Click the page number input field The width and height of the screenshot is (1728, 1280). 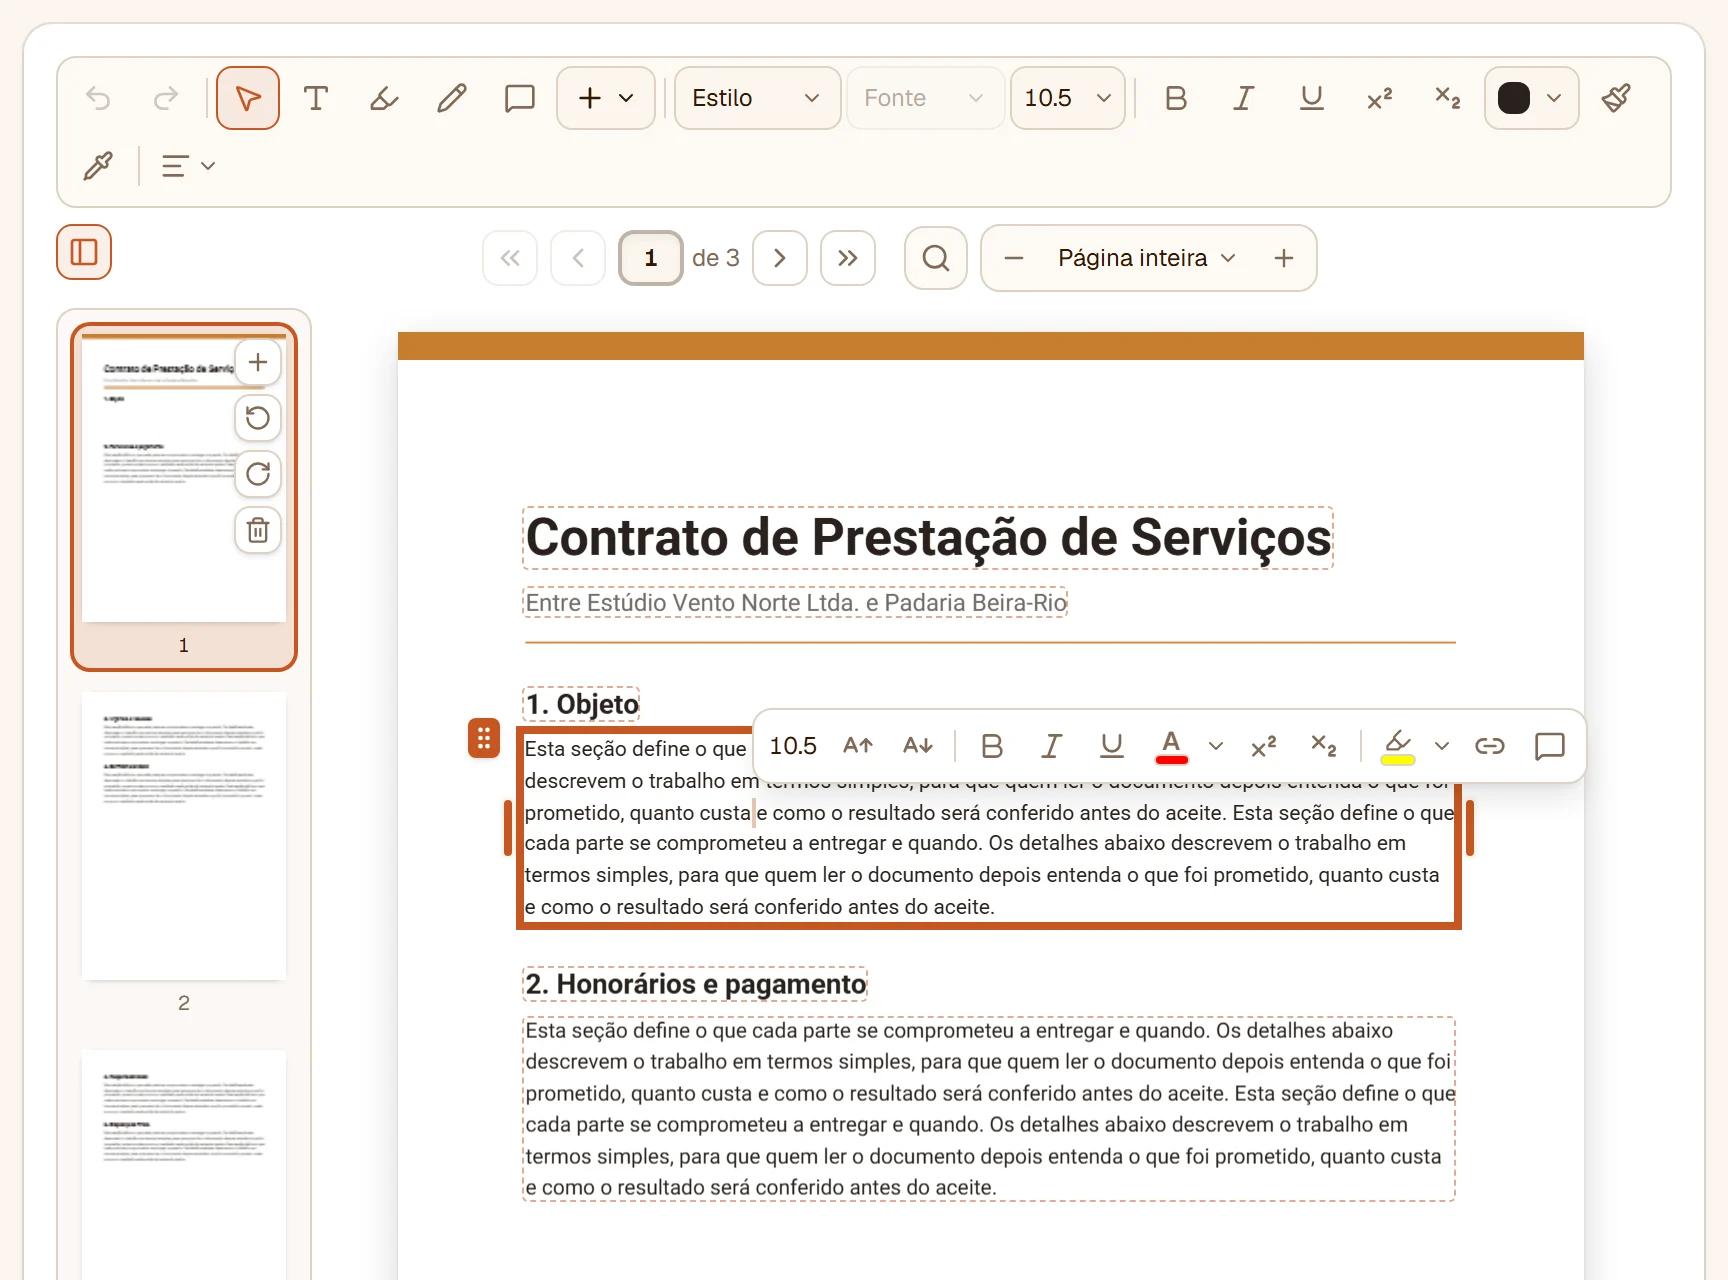click(x=651, y=258)
